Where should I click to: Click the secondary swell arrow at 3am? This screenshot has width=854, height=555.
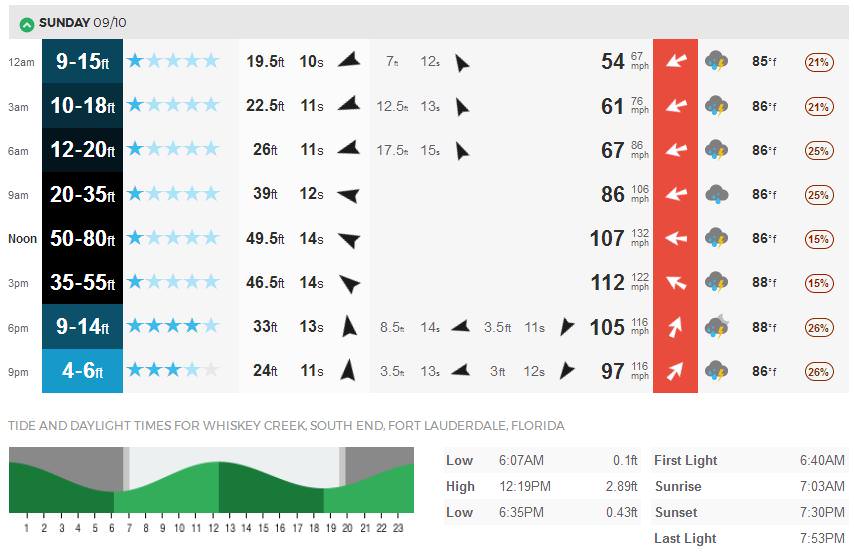click(462, 107)
